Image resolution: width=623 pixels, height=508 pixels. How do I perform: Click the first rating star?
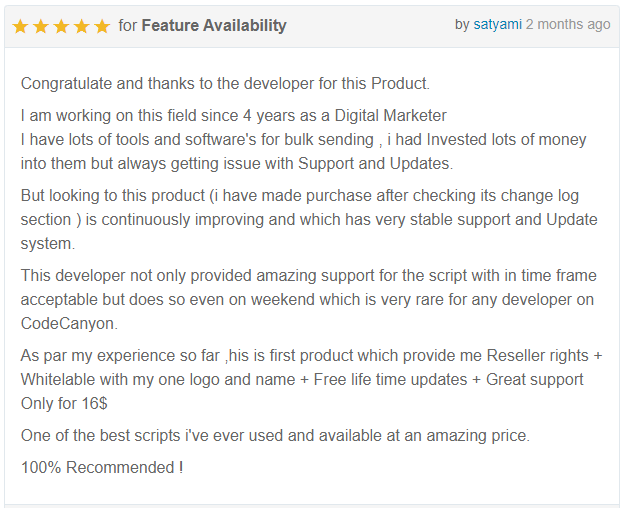coord(20,27)
